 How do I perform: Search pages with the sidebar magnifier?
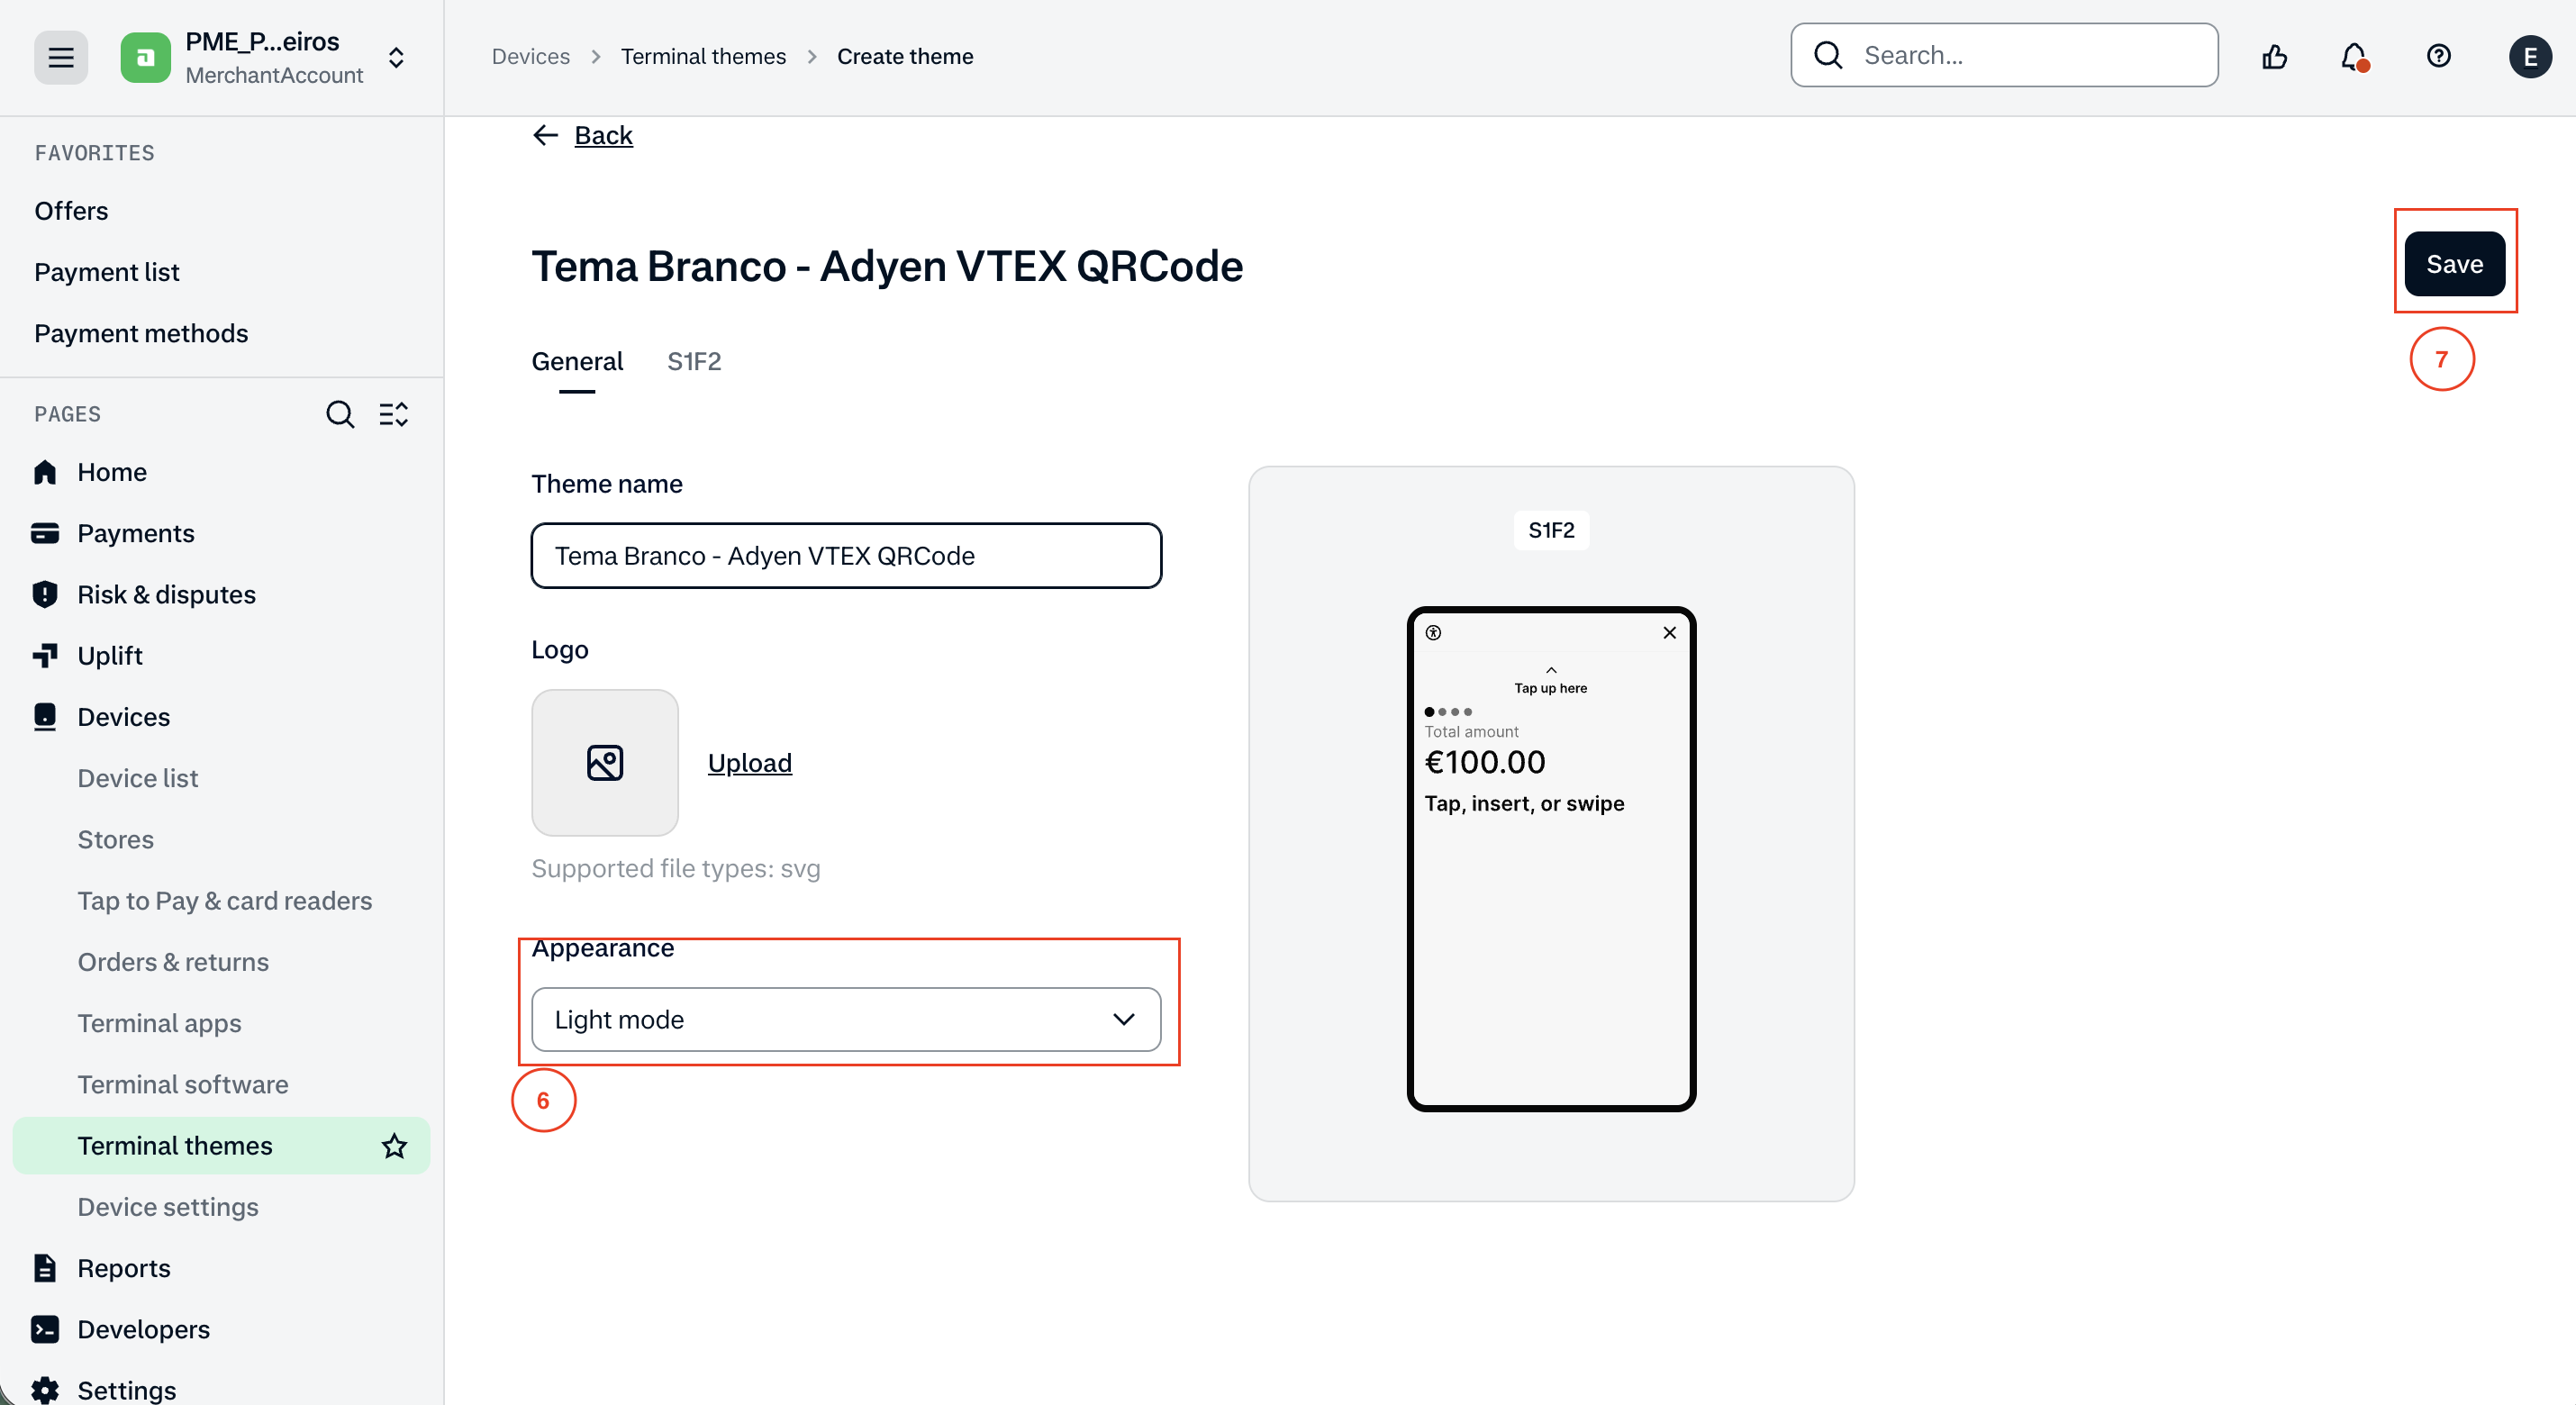[x=340, y=414]
